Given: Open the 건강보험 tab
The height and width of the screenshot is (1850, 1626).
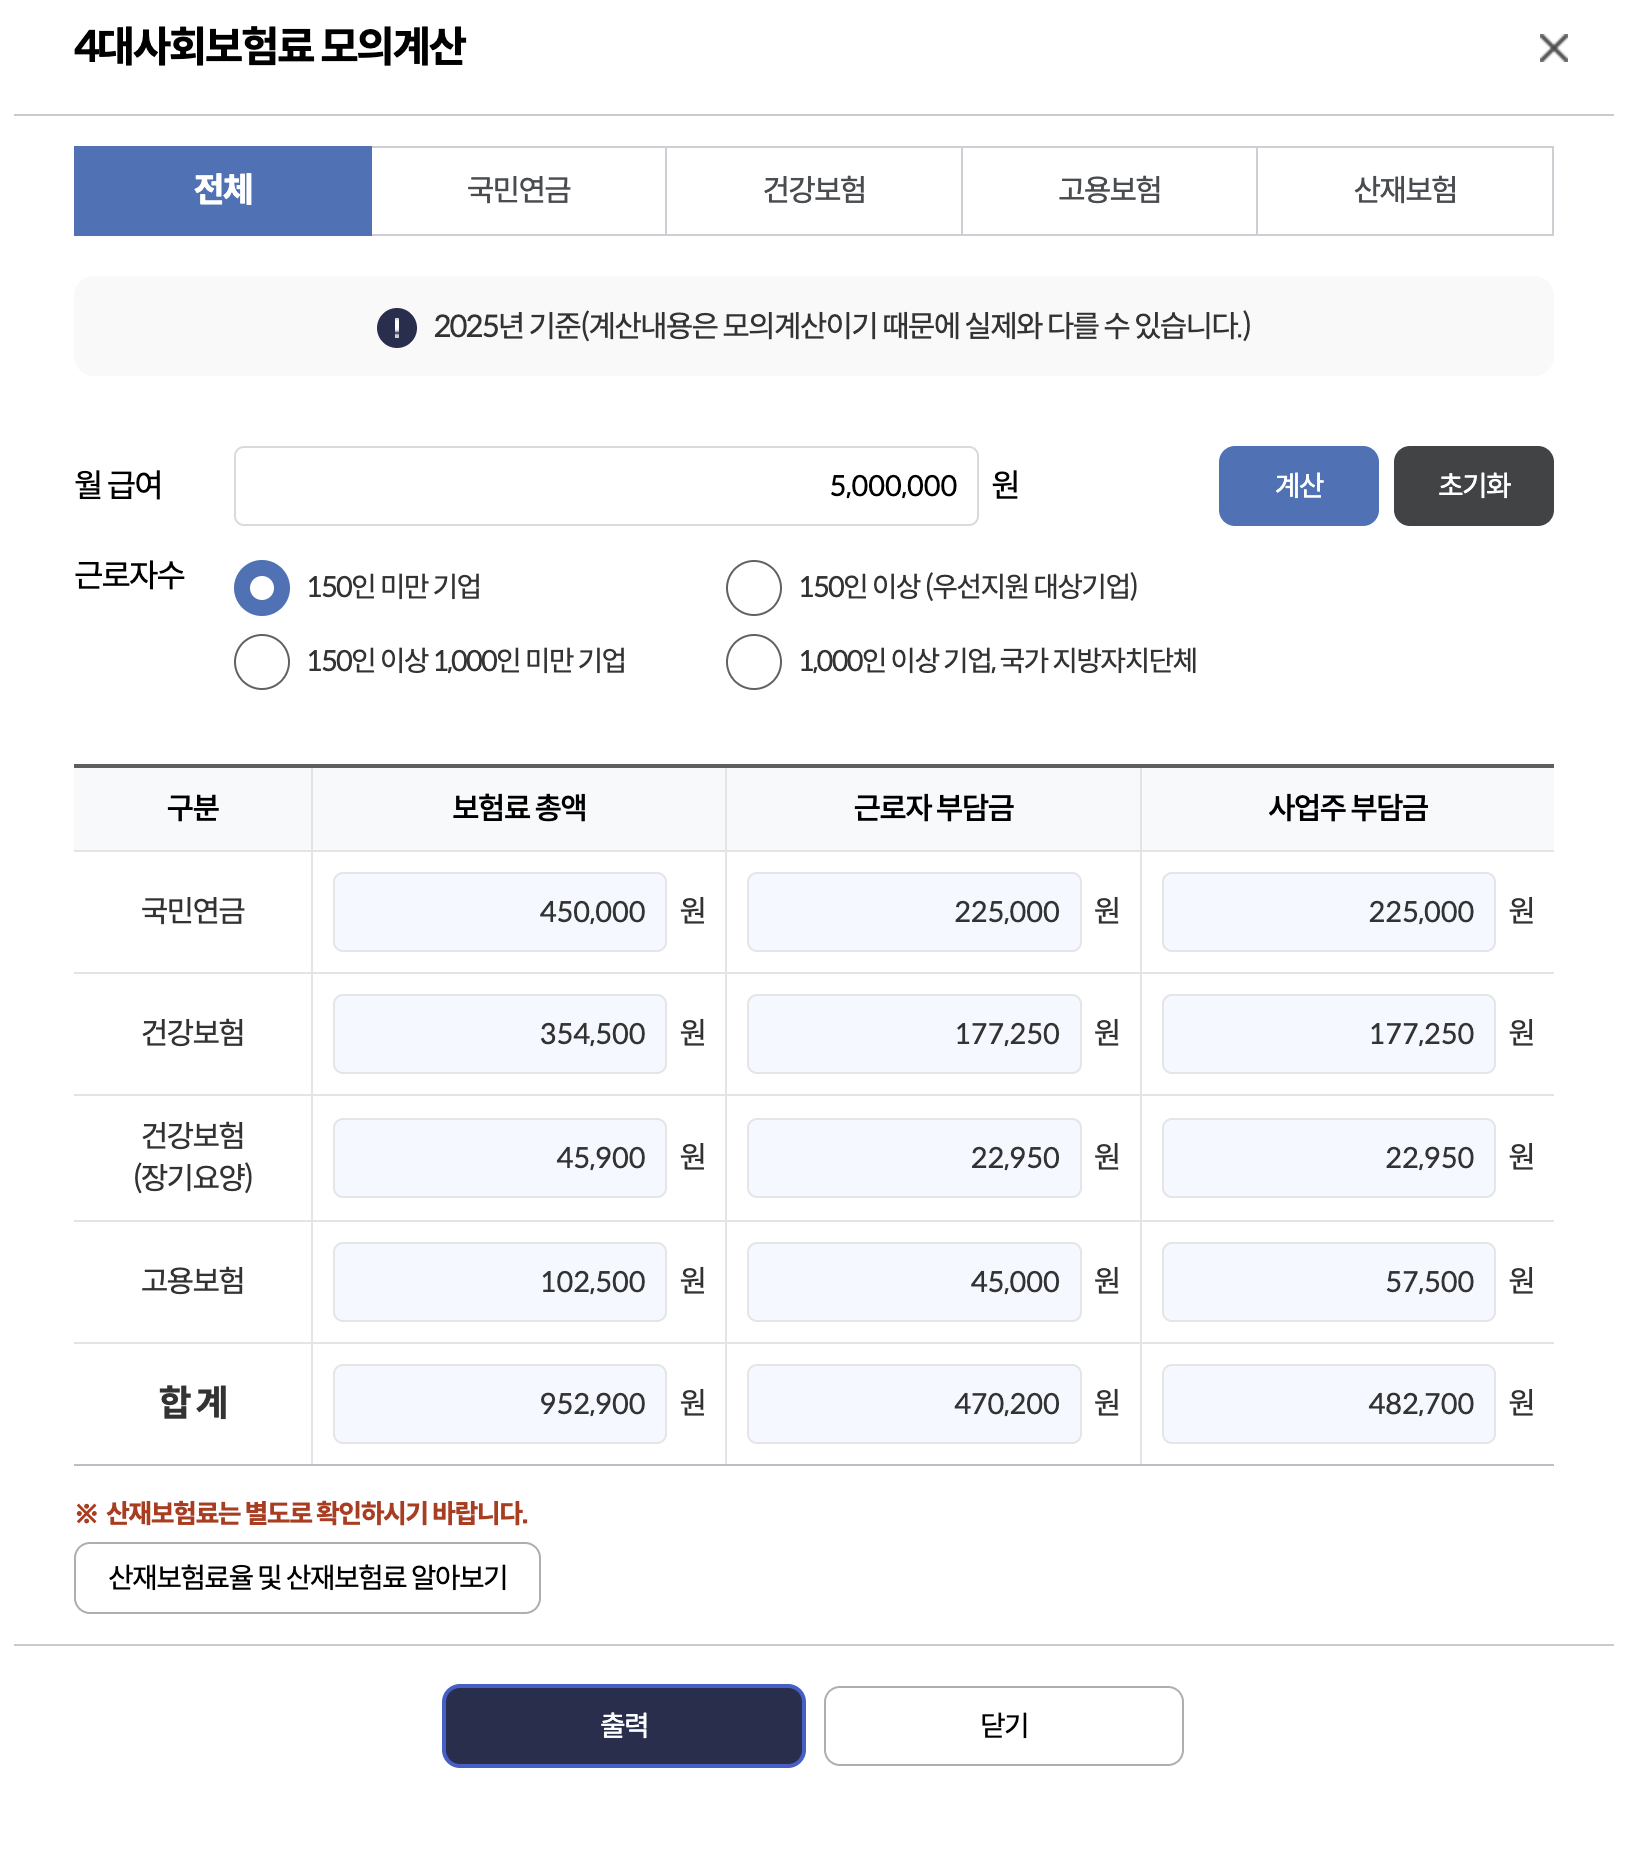Looking at the screenshot, I should 813,190.
